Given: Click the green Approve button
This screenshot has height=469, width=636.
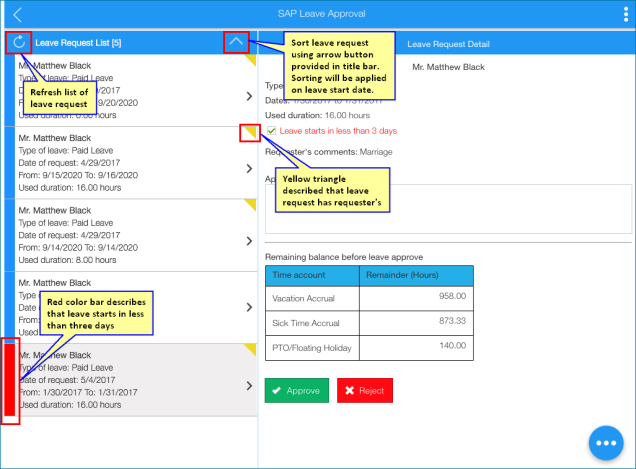Looking at the screenshot, I should pyautogui.click(x=297, y=390).
